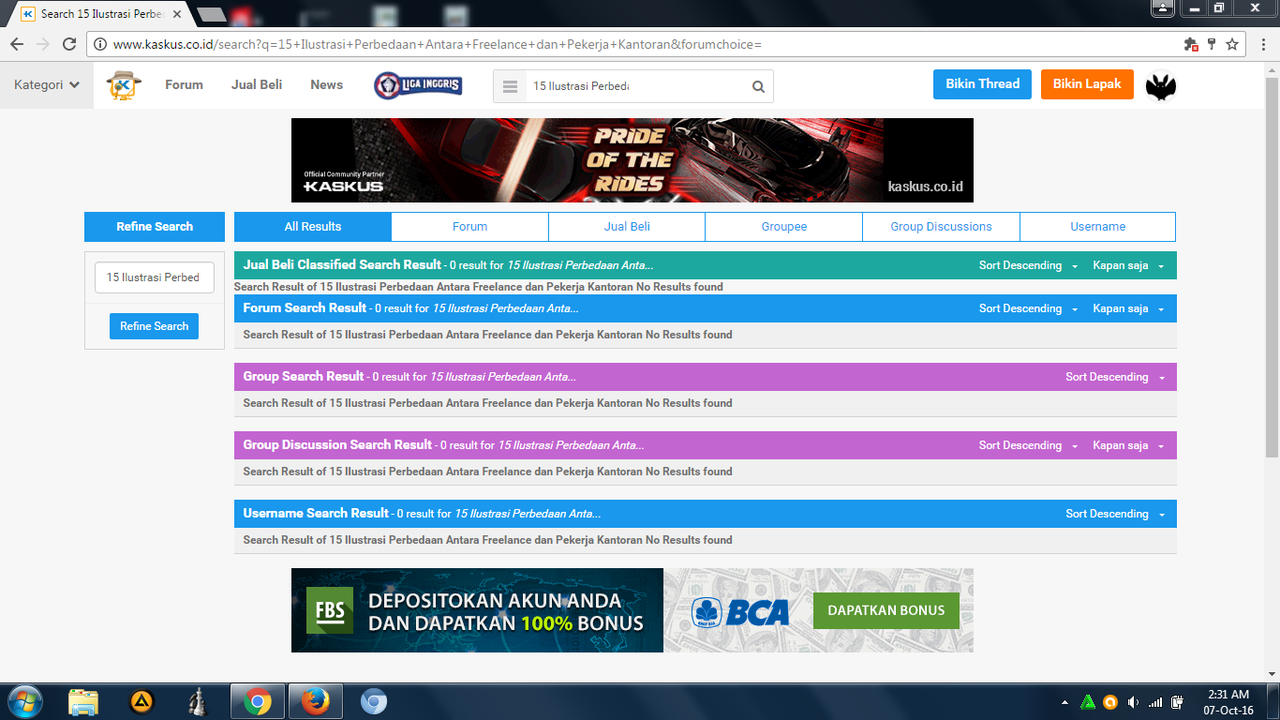Open the network signal tray icon
The width and height of the screenshot is (1280, 720).
[1156, 702]
